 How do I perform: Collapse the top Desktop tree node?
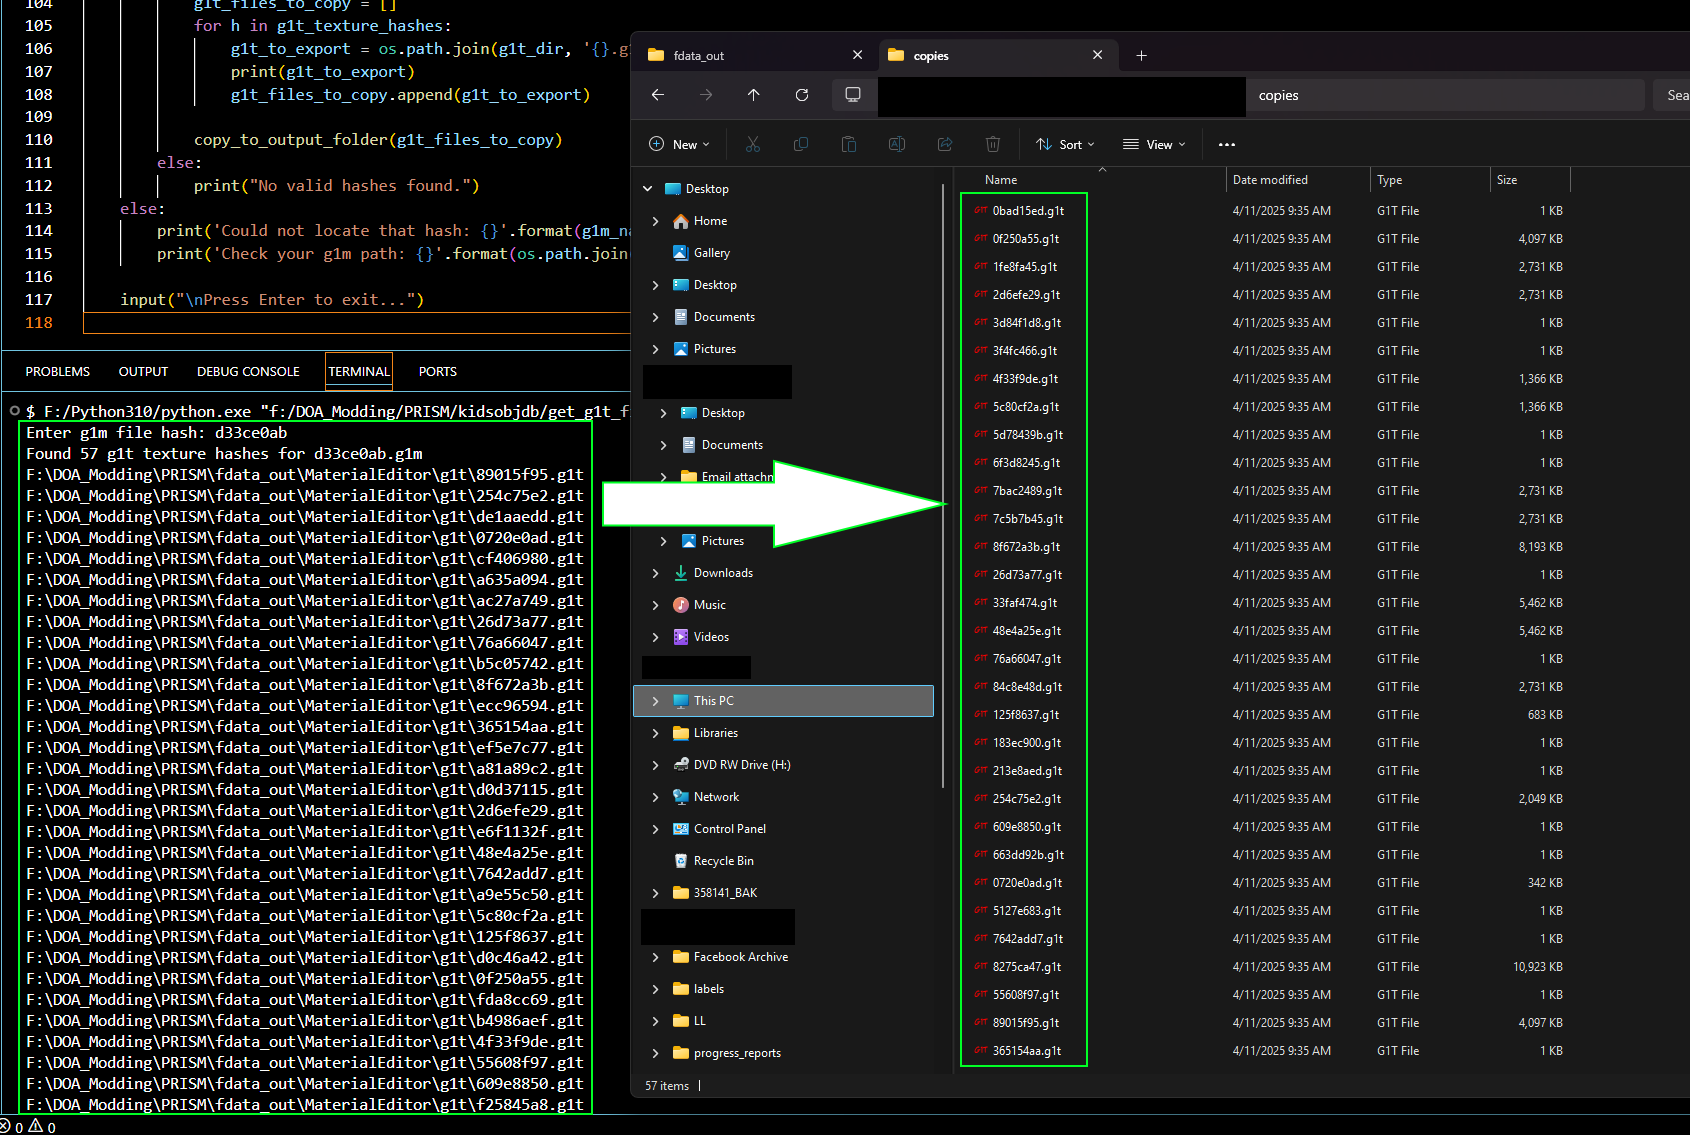pos(647,189)
